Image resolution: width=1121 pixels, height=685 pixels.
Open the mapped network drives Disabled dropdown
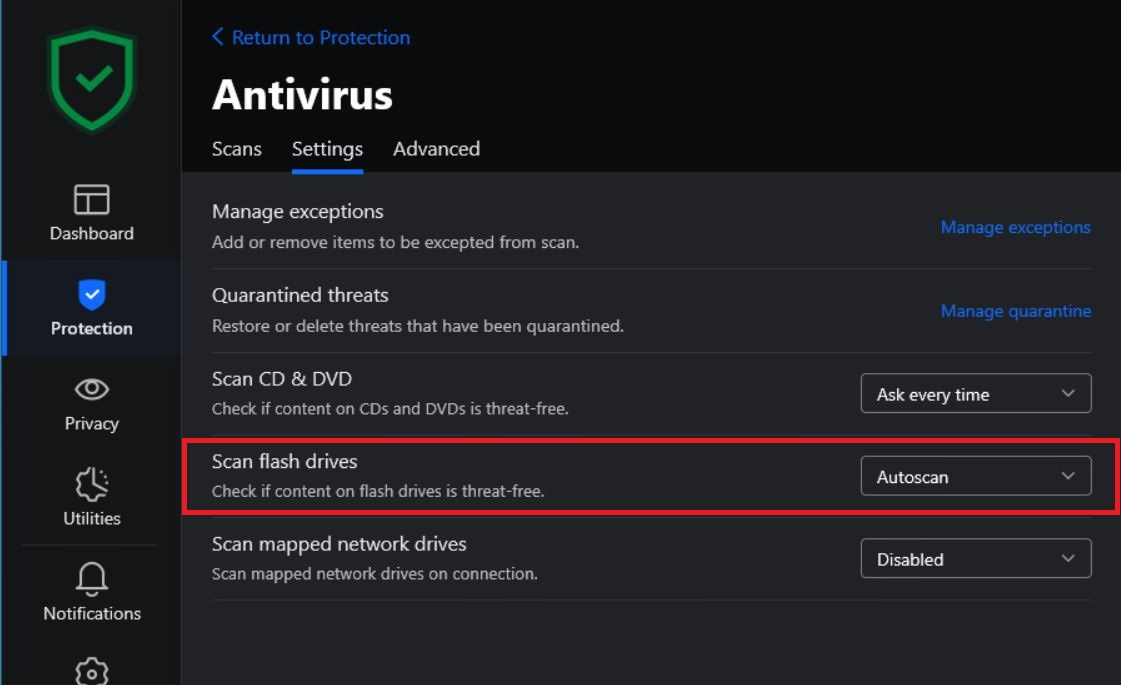[976, 558]
